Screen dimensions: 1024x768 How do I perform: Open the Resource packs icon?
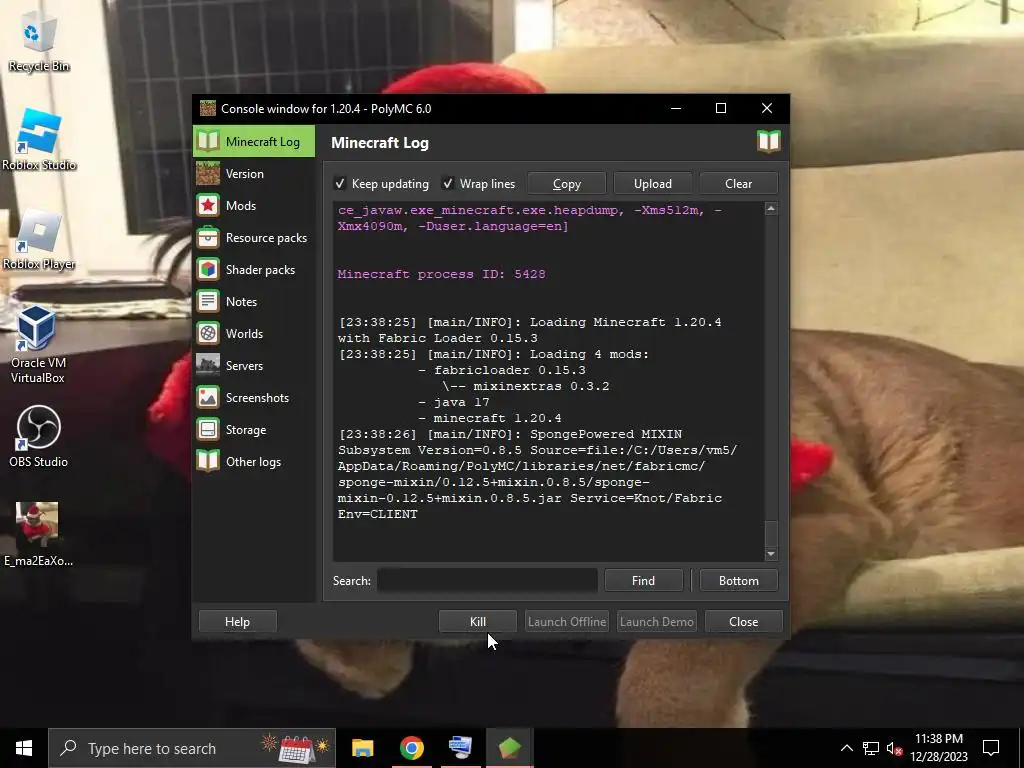(208, 237)
